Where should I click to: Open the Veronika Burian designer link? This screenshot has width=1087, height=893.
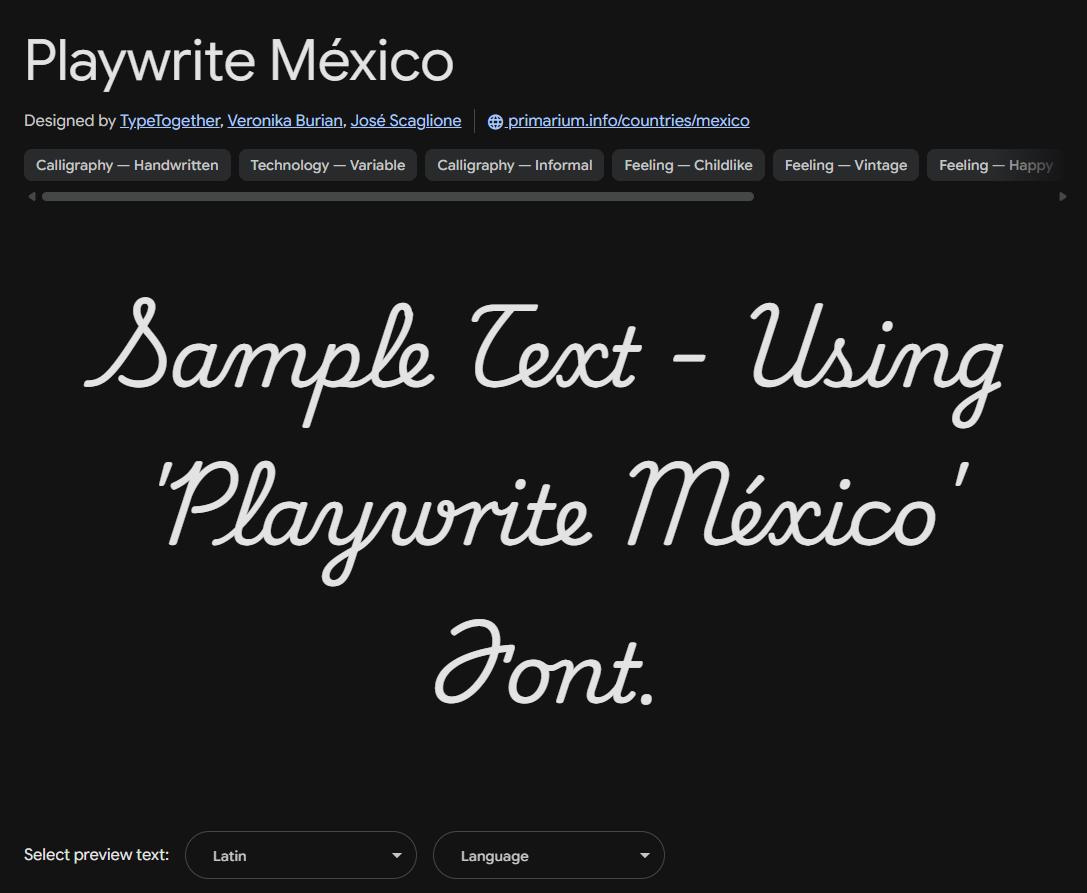[285, 121]
